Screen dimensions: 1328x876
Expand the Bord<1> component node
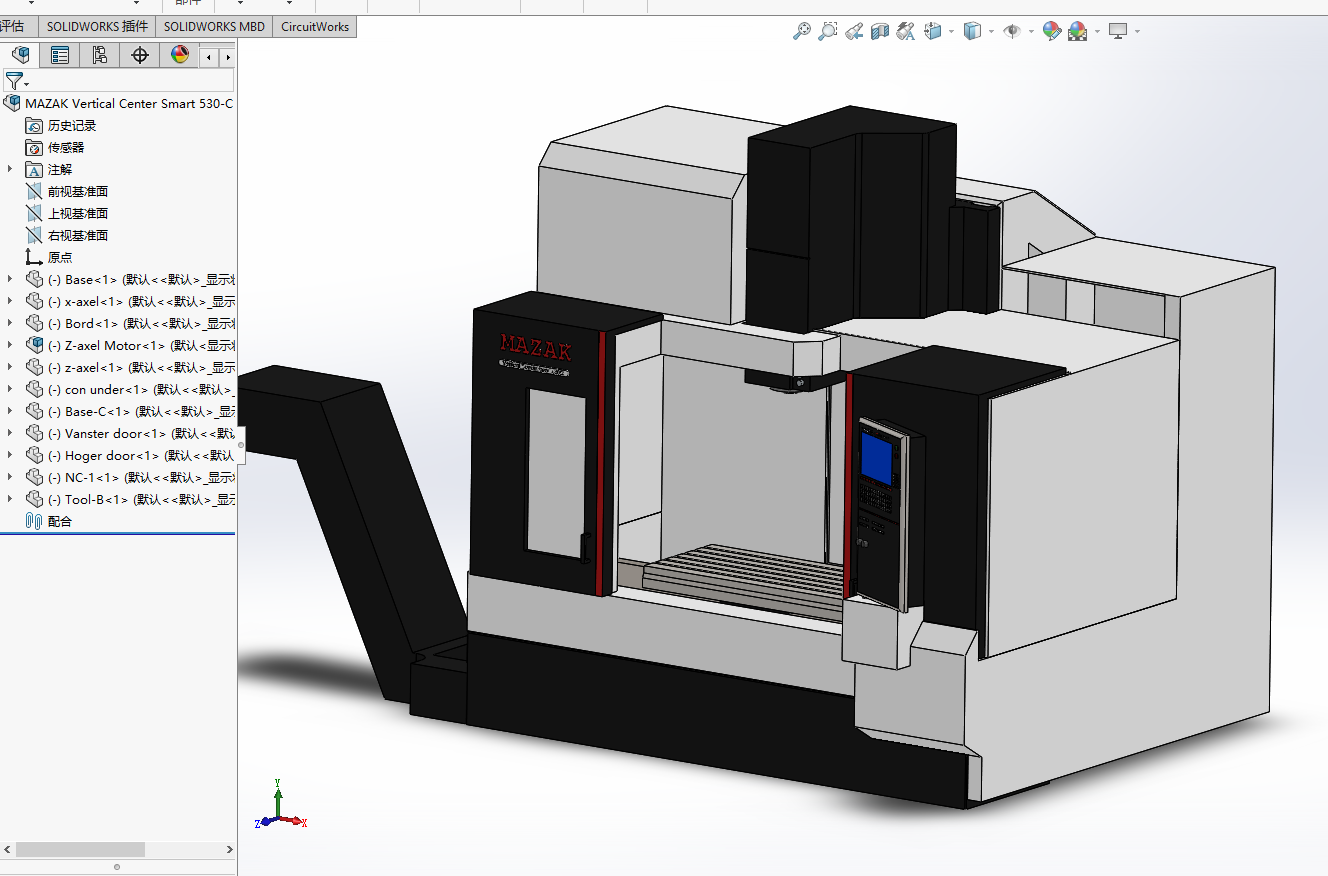pyautogui.click(x=10, y=323)
